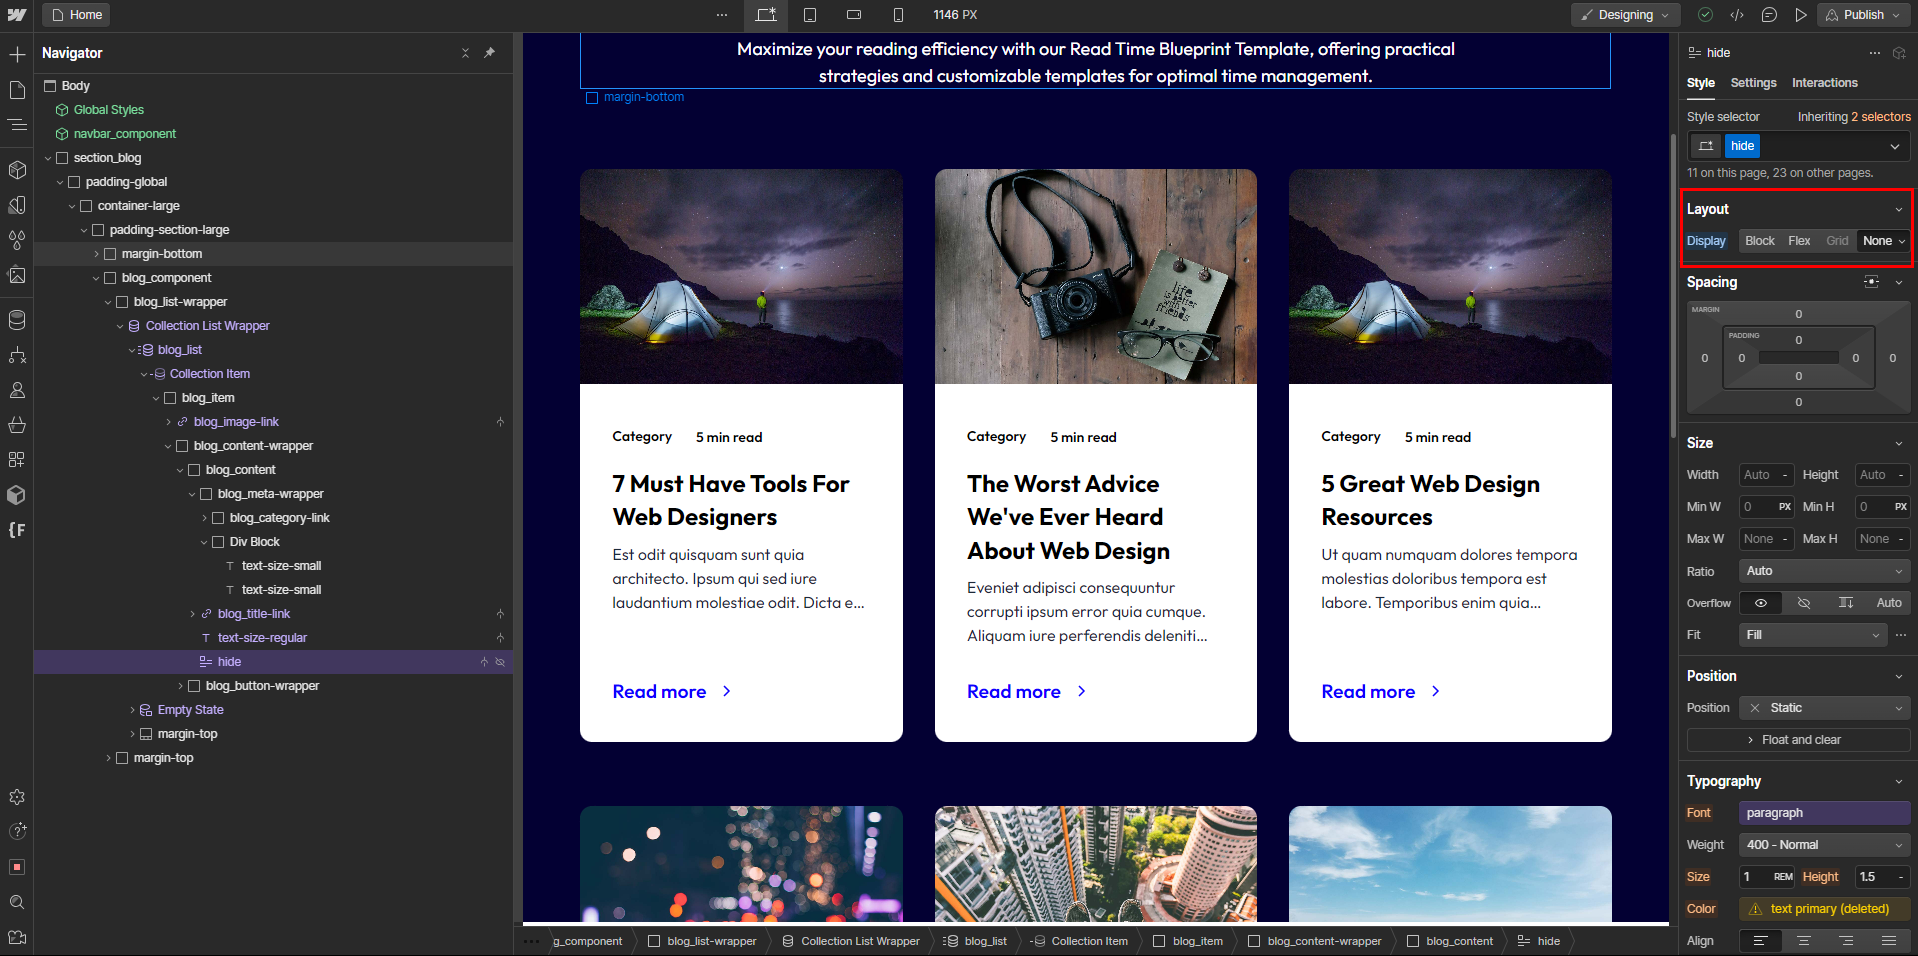1918x956 pixels.
Task: Open the {F custom app icon
Action: 17,530
